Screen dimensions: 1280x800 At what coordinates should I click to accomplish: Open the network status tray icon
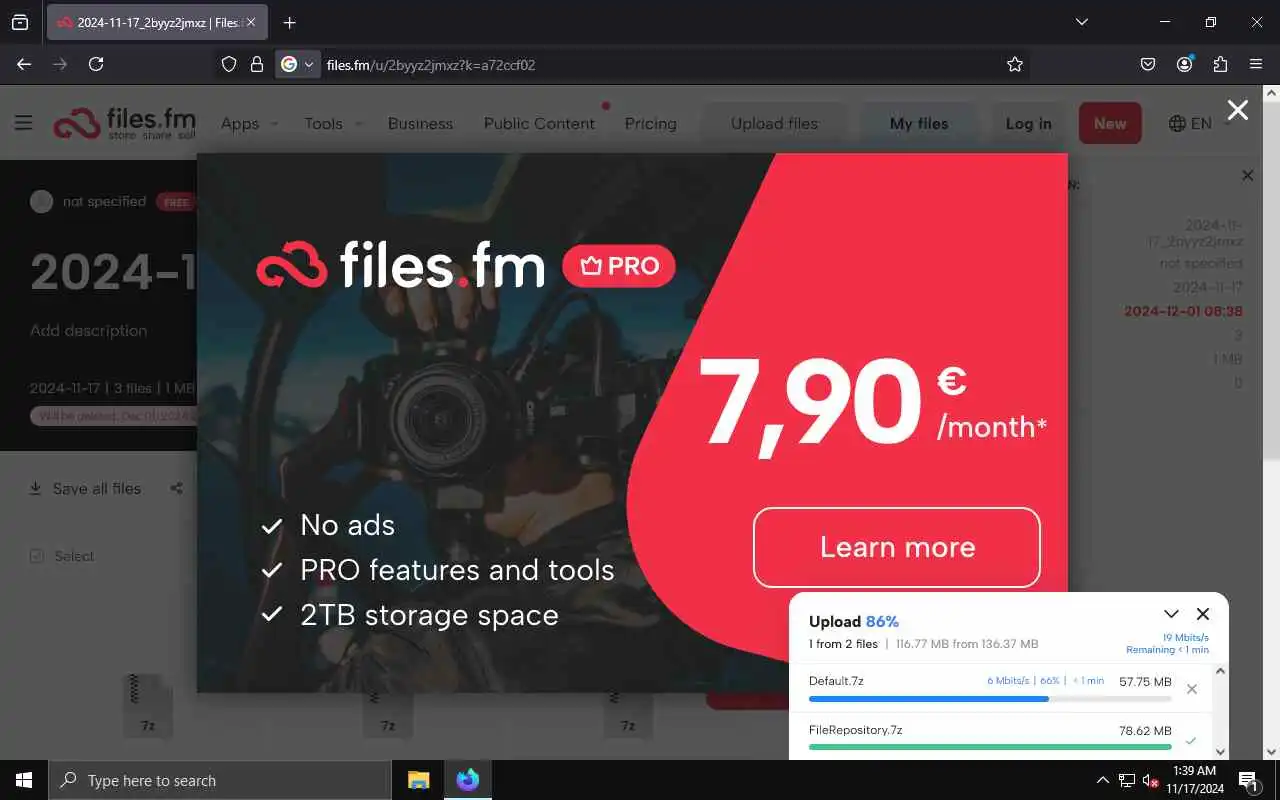point(1127,780)
